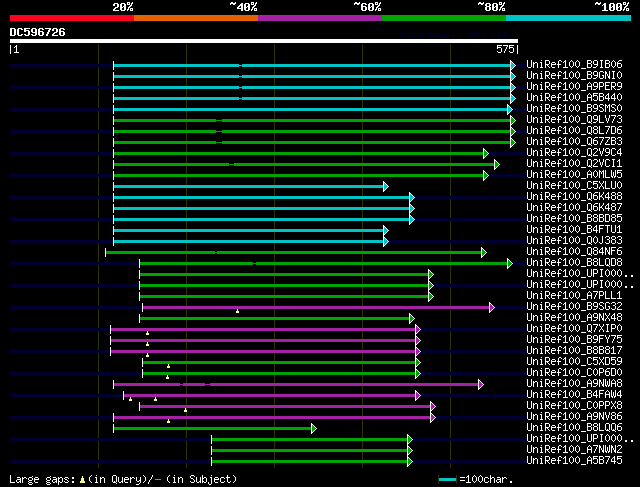Pick the UniRef100_B9SG32 hit name
This screenshot has height=487, width=640.
tap(574, 307)
